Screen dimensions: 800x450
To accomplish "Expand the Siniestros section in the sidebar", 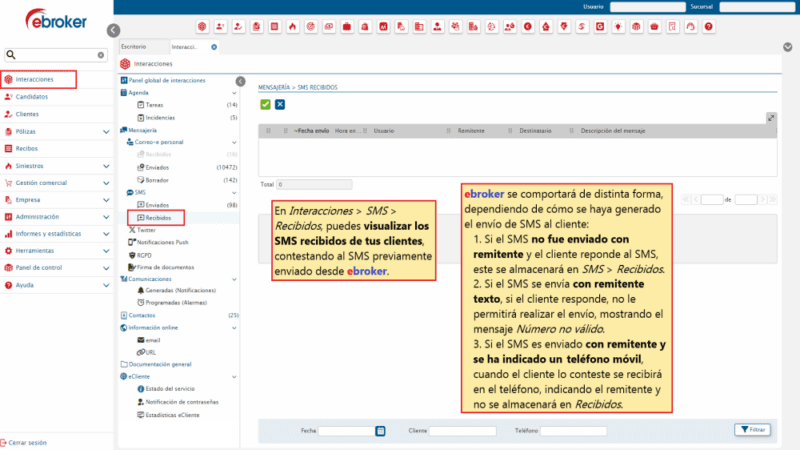I will [106, 165].
